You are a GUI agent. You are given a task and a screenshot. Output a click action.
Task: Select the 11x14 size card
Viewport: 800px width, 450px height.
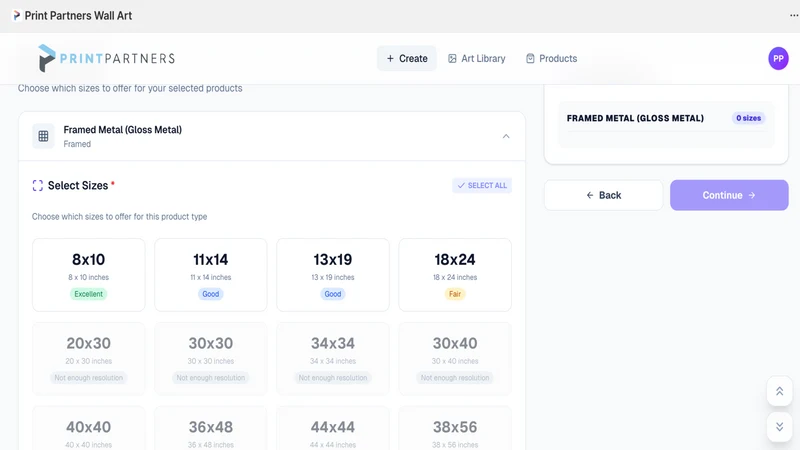[211, 275]
